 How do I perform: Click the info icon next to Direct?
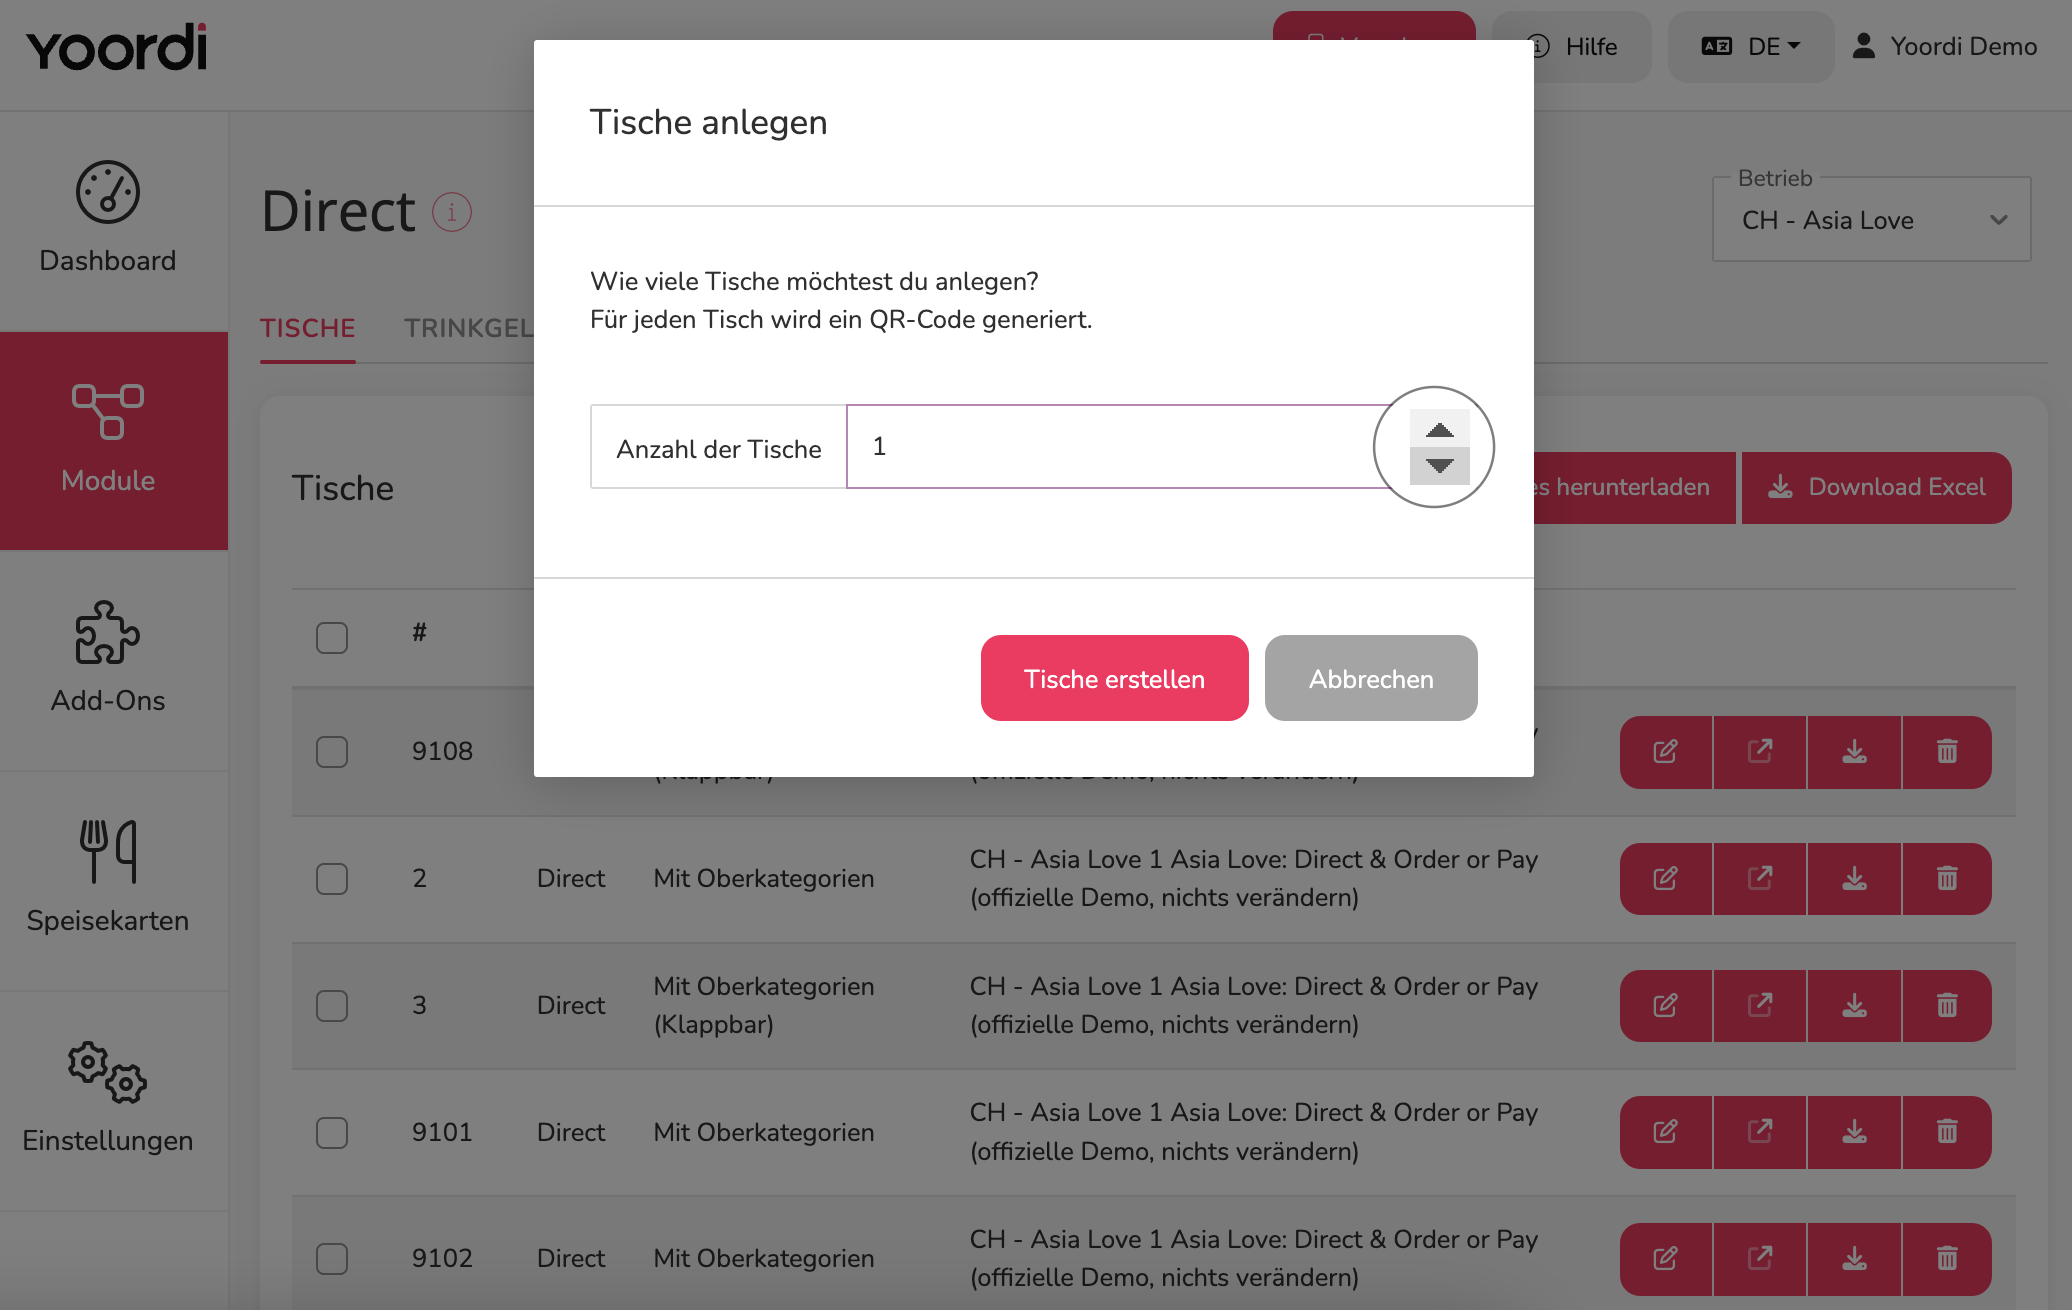coord(451,212)
